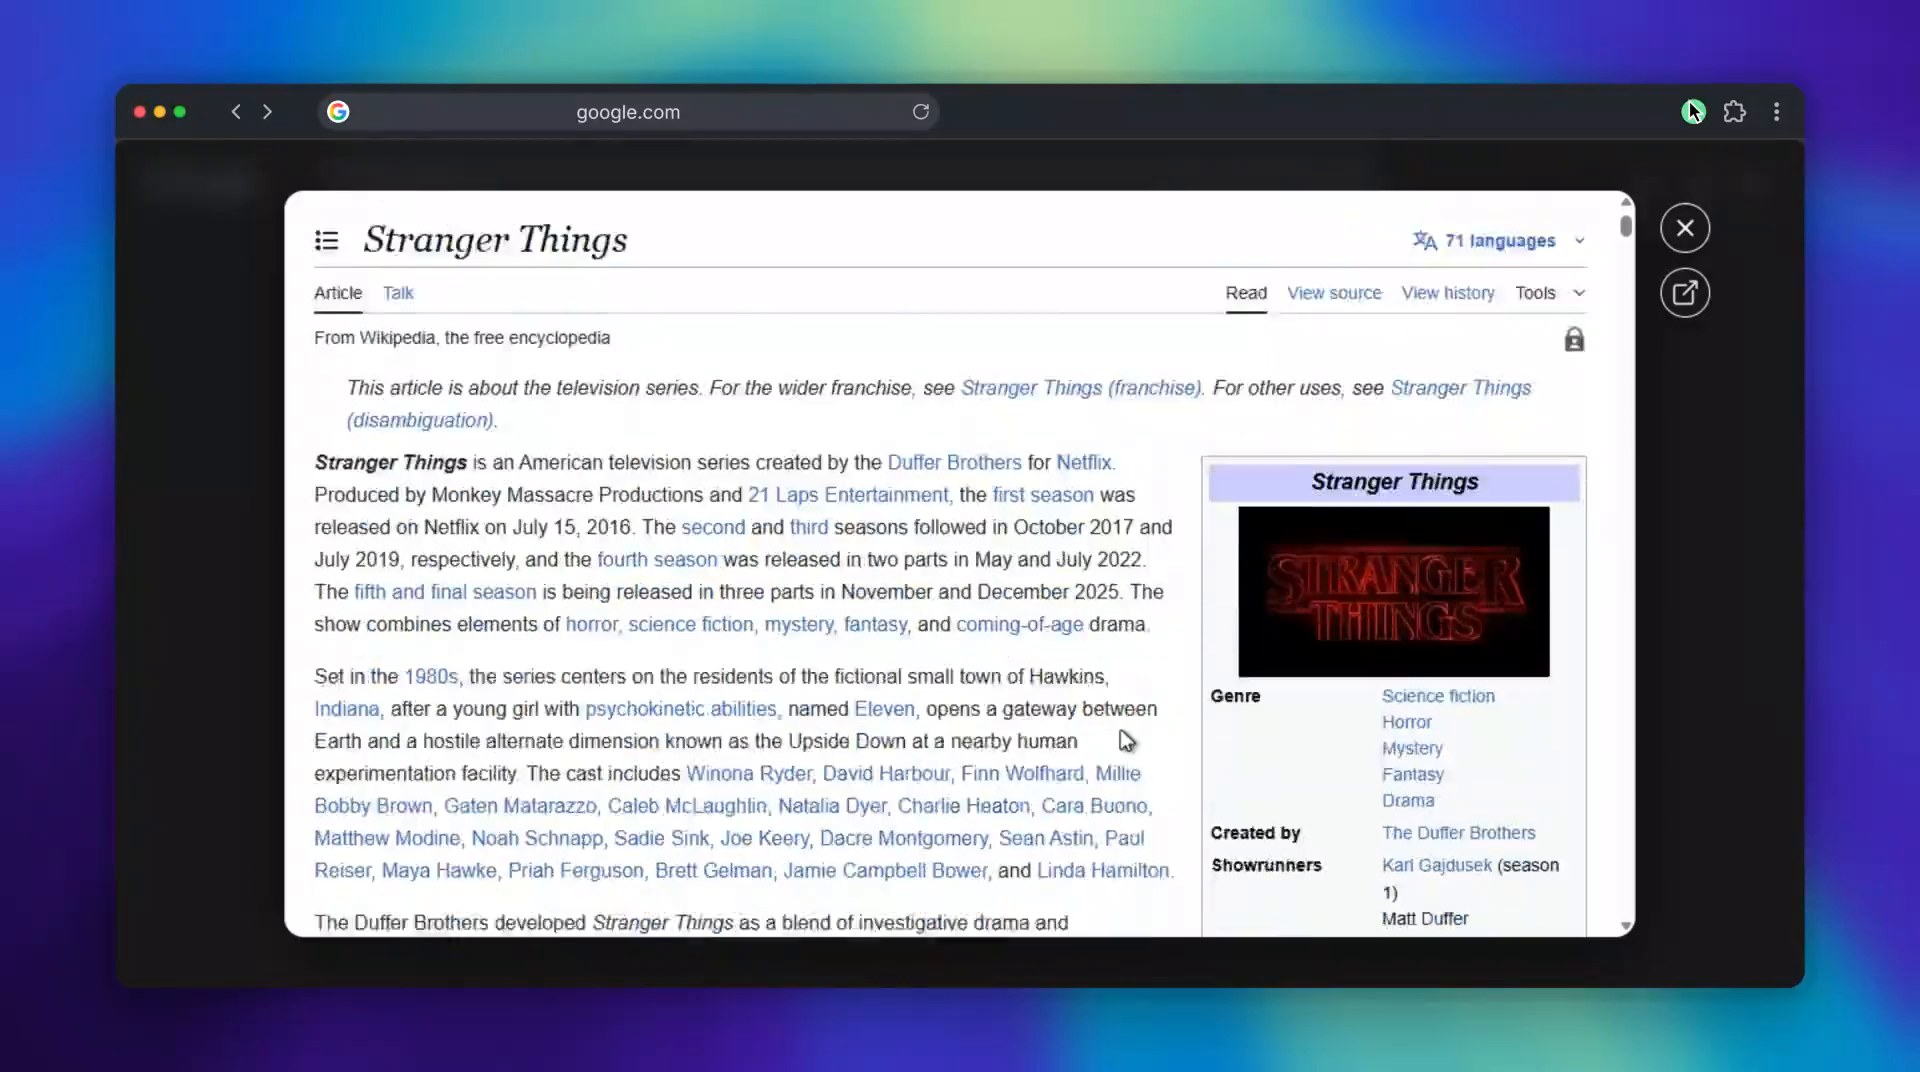The image size is (1920, 1072).
Task: Go back with the browser back arrow
Action: (x=236, y=111)
